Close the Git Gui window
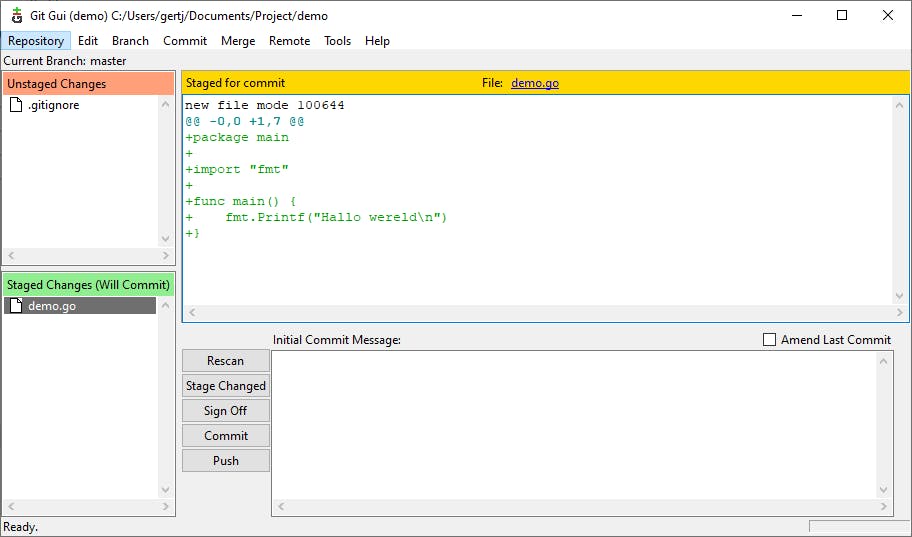 coord(888,16)
